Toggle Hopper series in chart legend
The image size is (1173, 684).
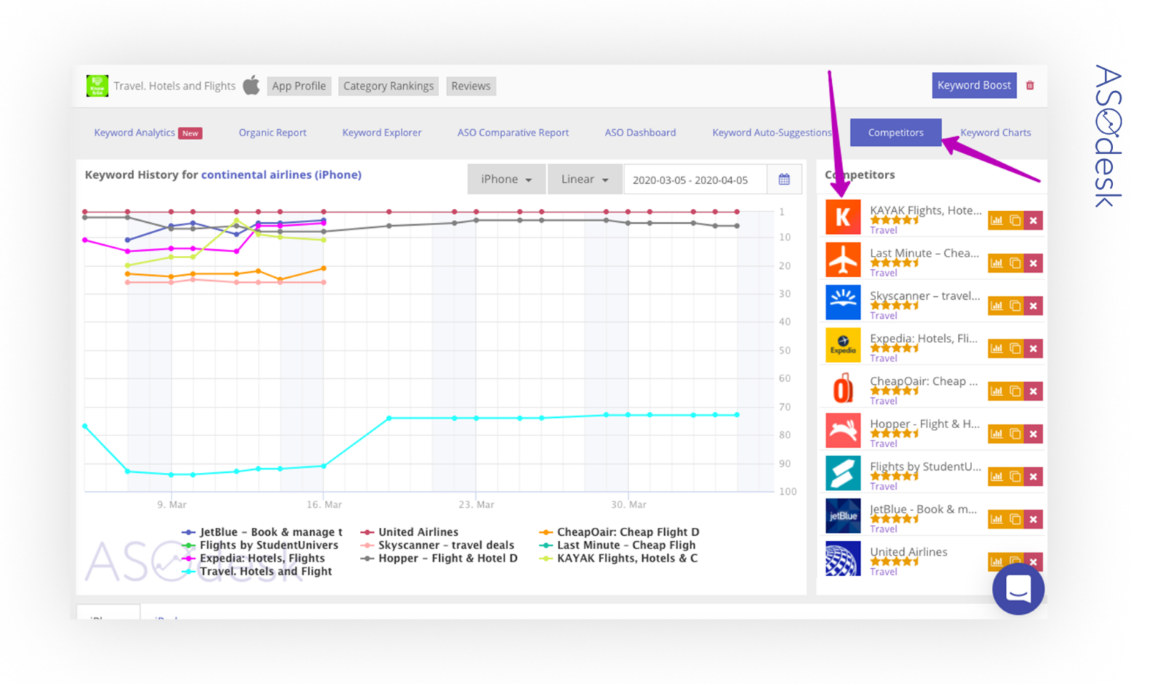point(439,558)
